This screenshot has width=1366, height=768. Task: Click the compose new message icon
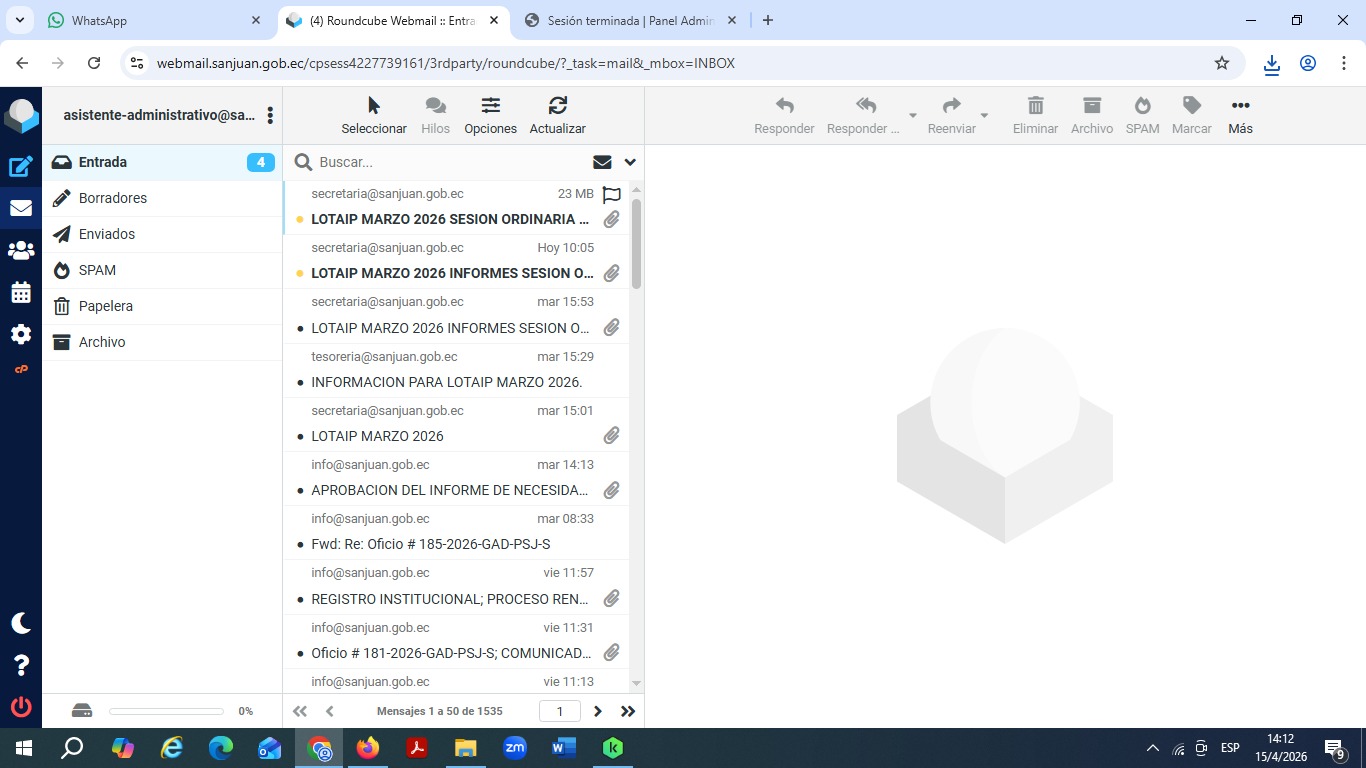(x=21, y=167)
